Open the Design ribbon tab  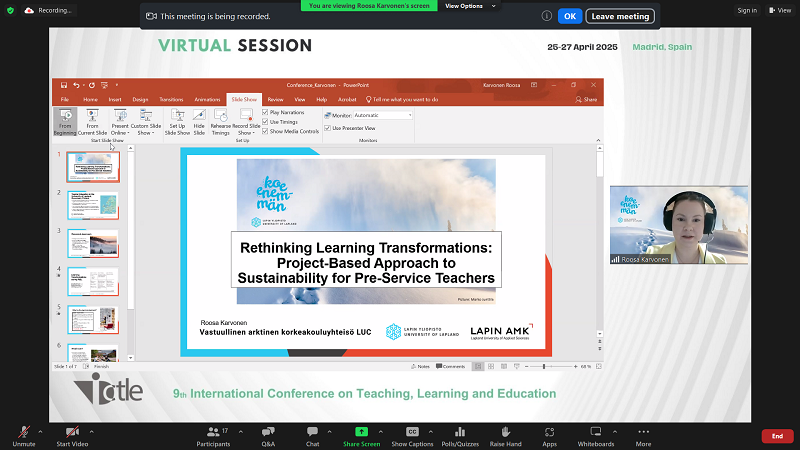[x=140, y=100]
